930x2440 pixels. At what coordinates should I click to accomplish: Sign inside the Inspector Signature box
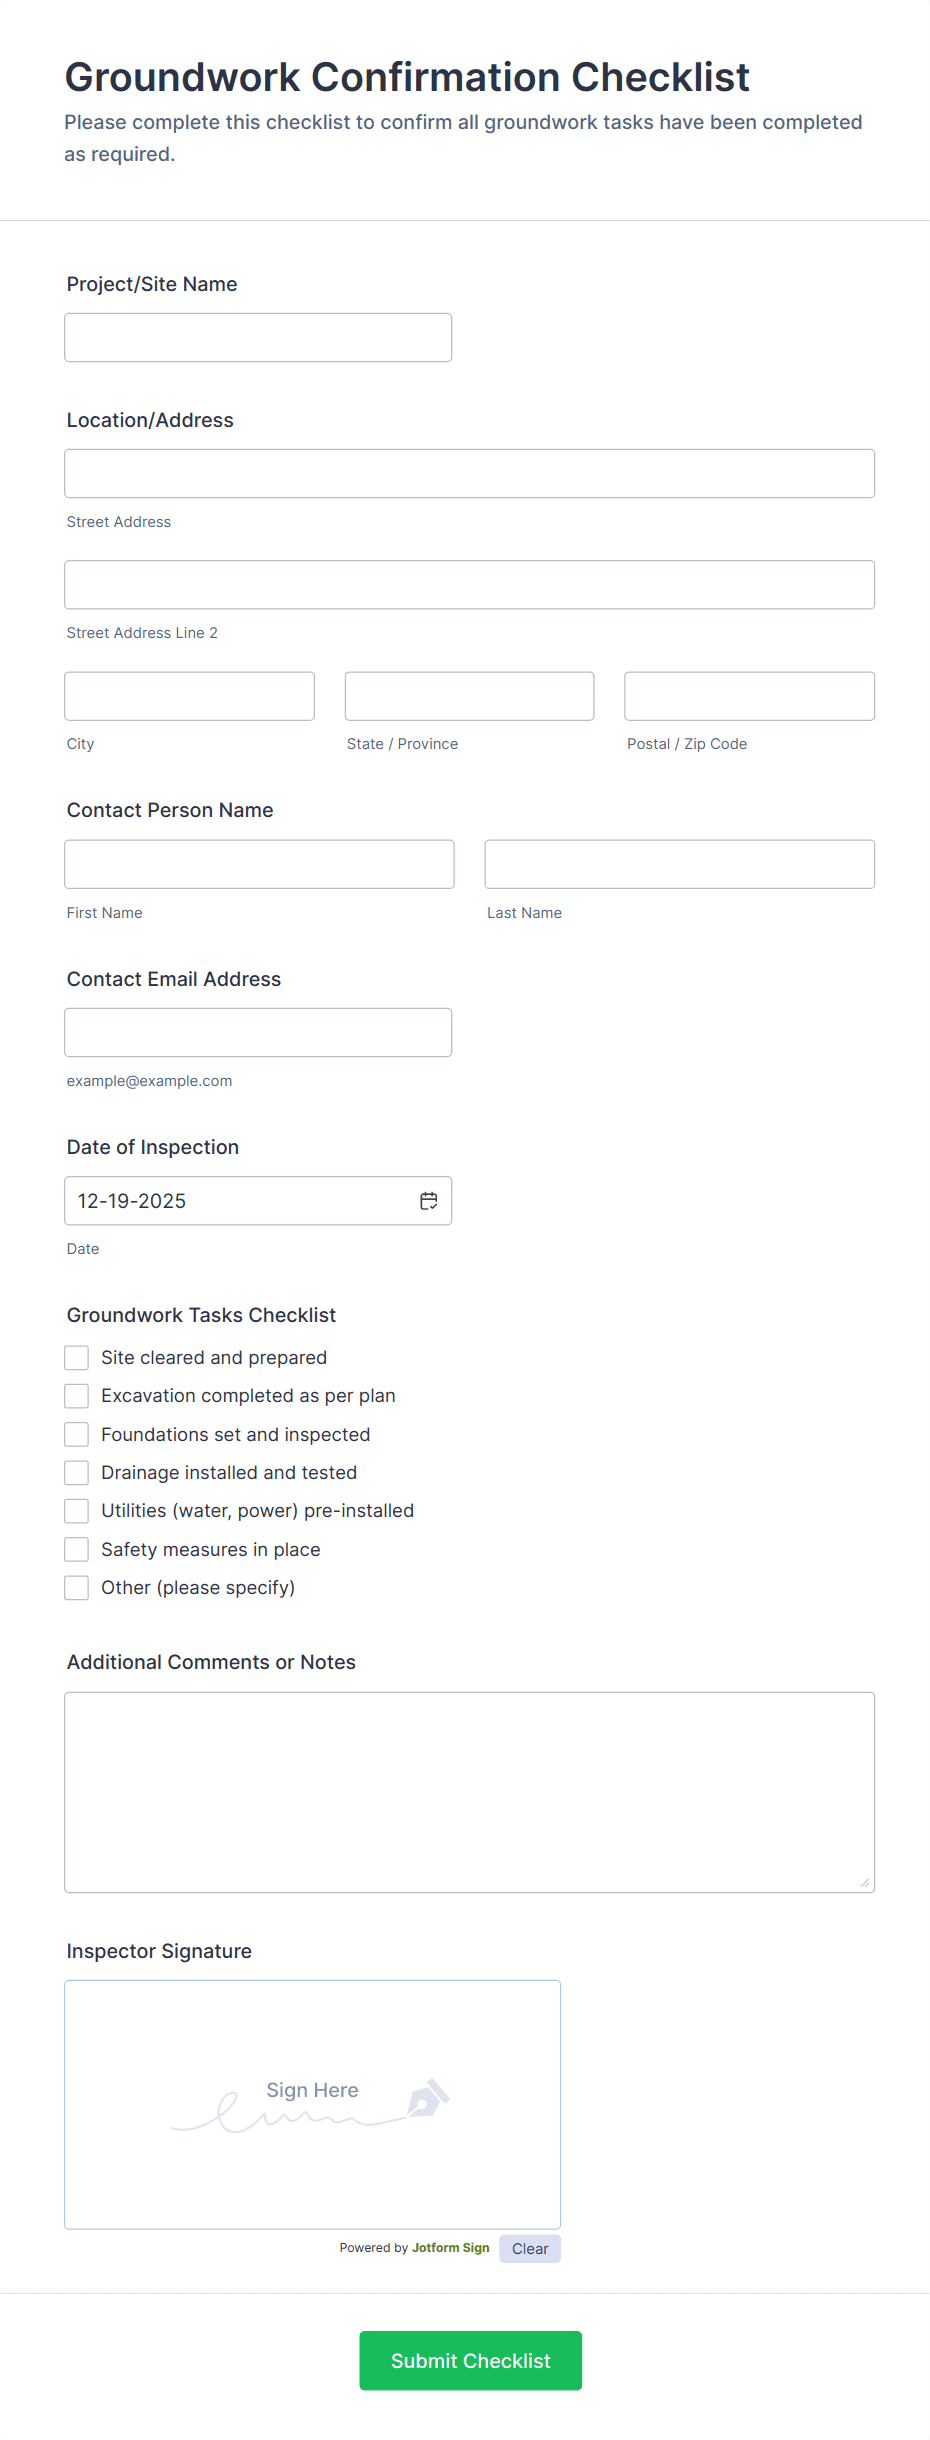312,2100
